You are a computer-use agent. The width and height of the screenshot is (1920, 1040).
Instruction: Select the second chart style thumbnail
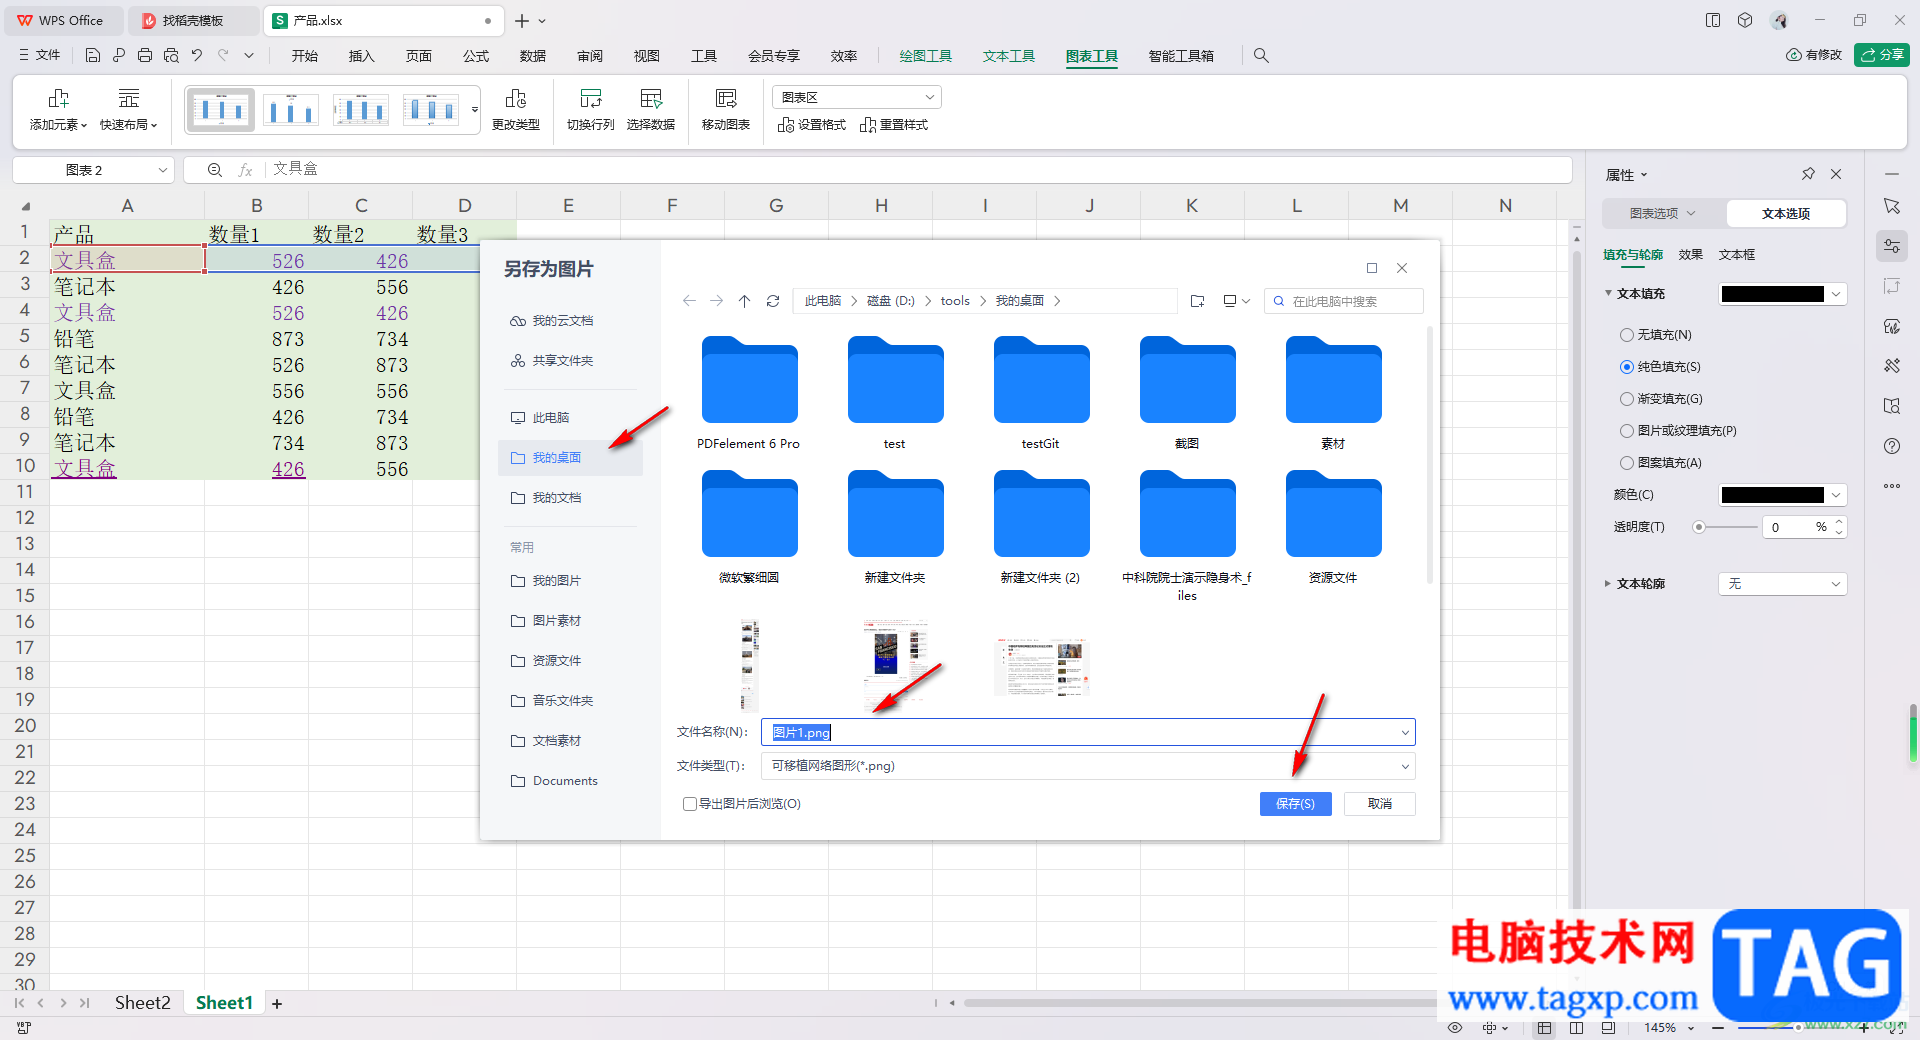pos(291,109)
